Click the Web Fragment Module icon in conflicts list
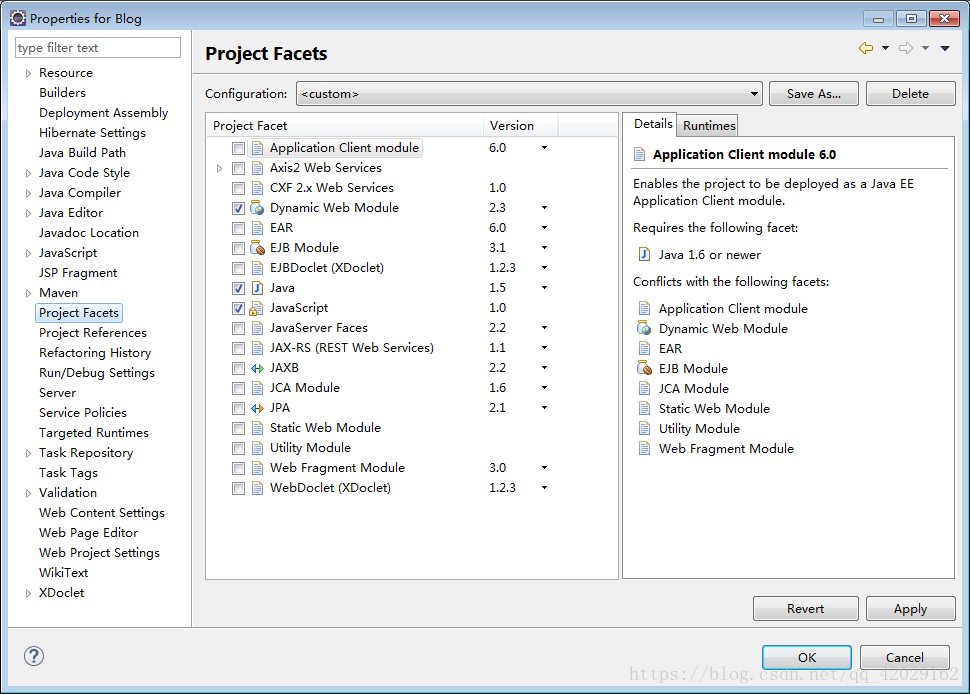970x694 pixels. 644,448
